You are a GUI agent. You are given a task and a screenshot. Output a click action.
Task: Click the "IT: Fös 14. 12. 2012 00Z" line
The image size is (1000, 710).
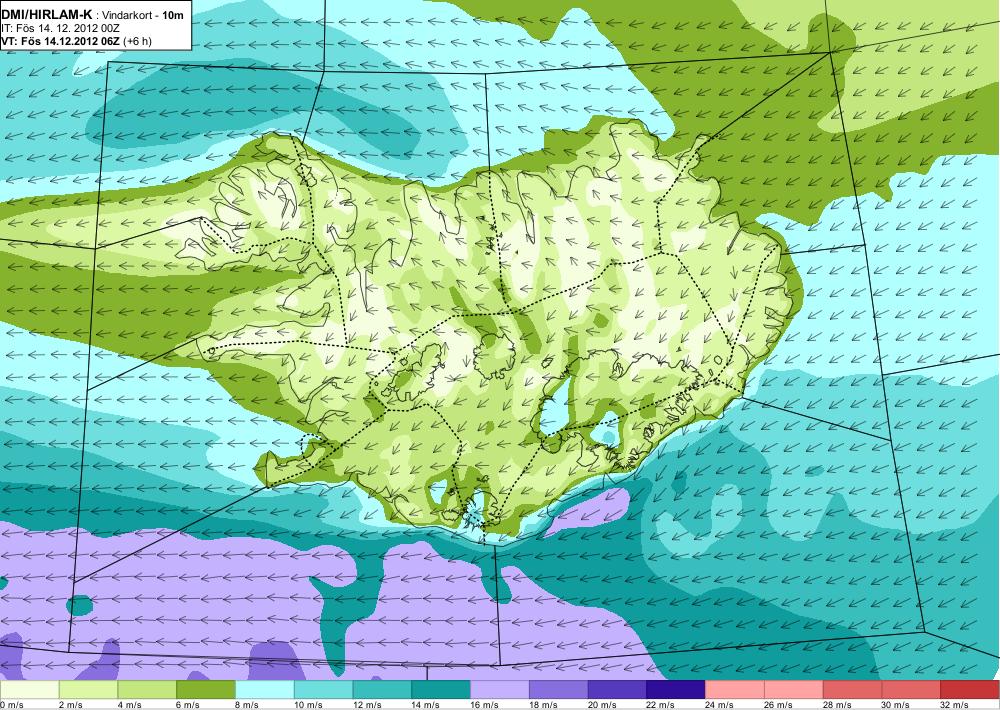click(x=61, y=28)
